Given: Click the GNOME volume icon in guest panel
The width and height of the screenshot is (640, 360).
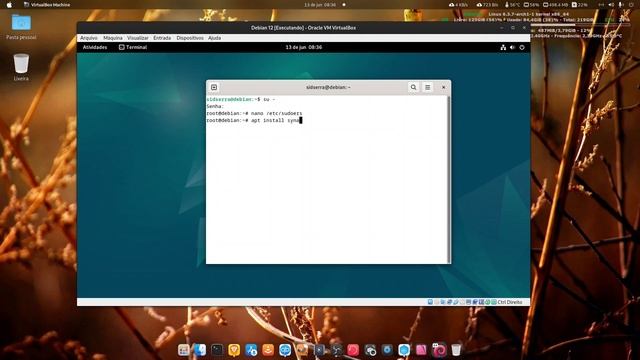Looking at the screenshot, I should pyautogui.click(x=512, y=47).
